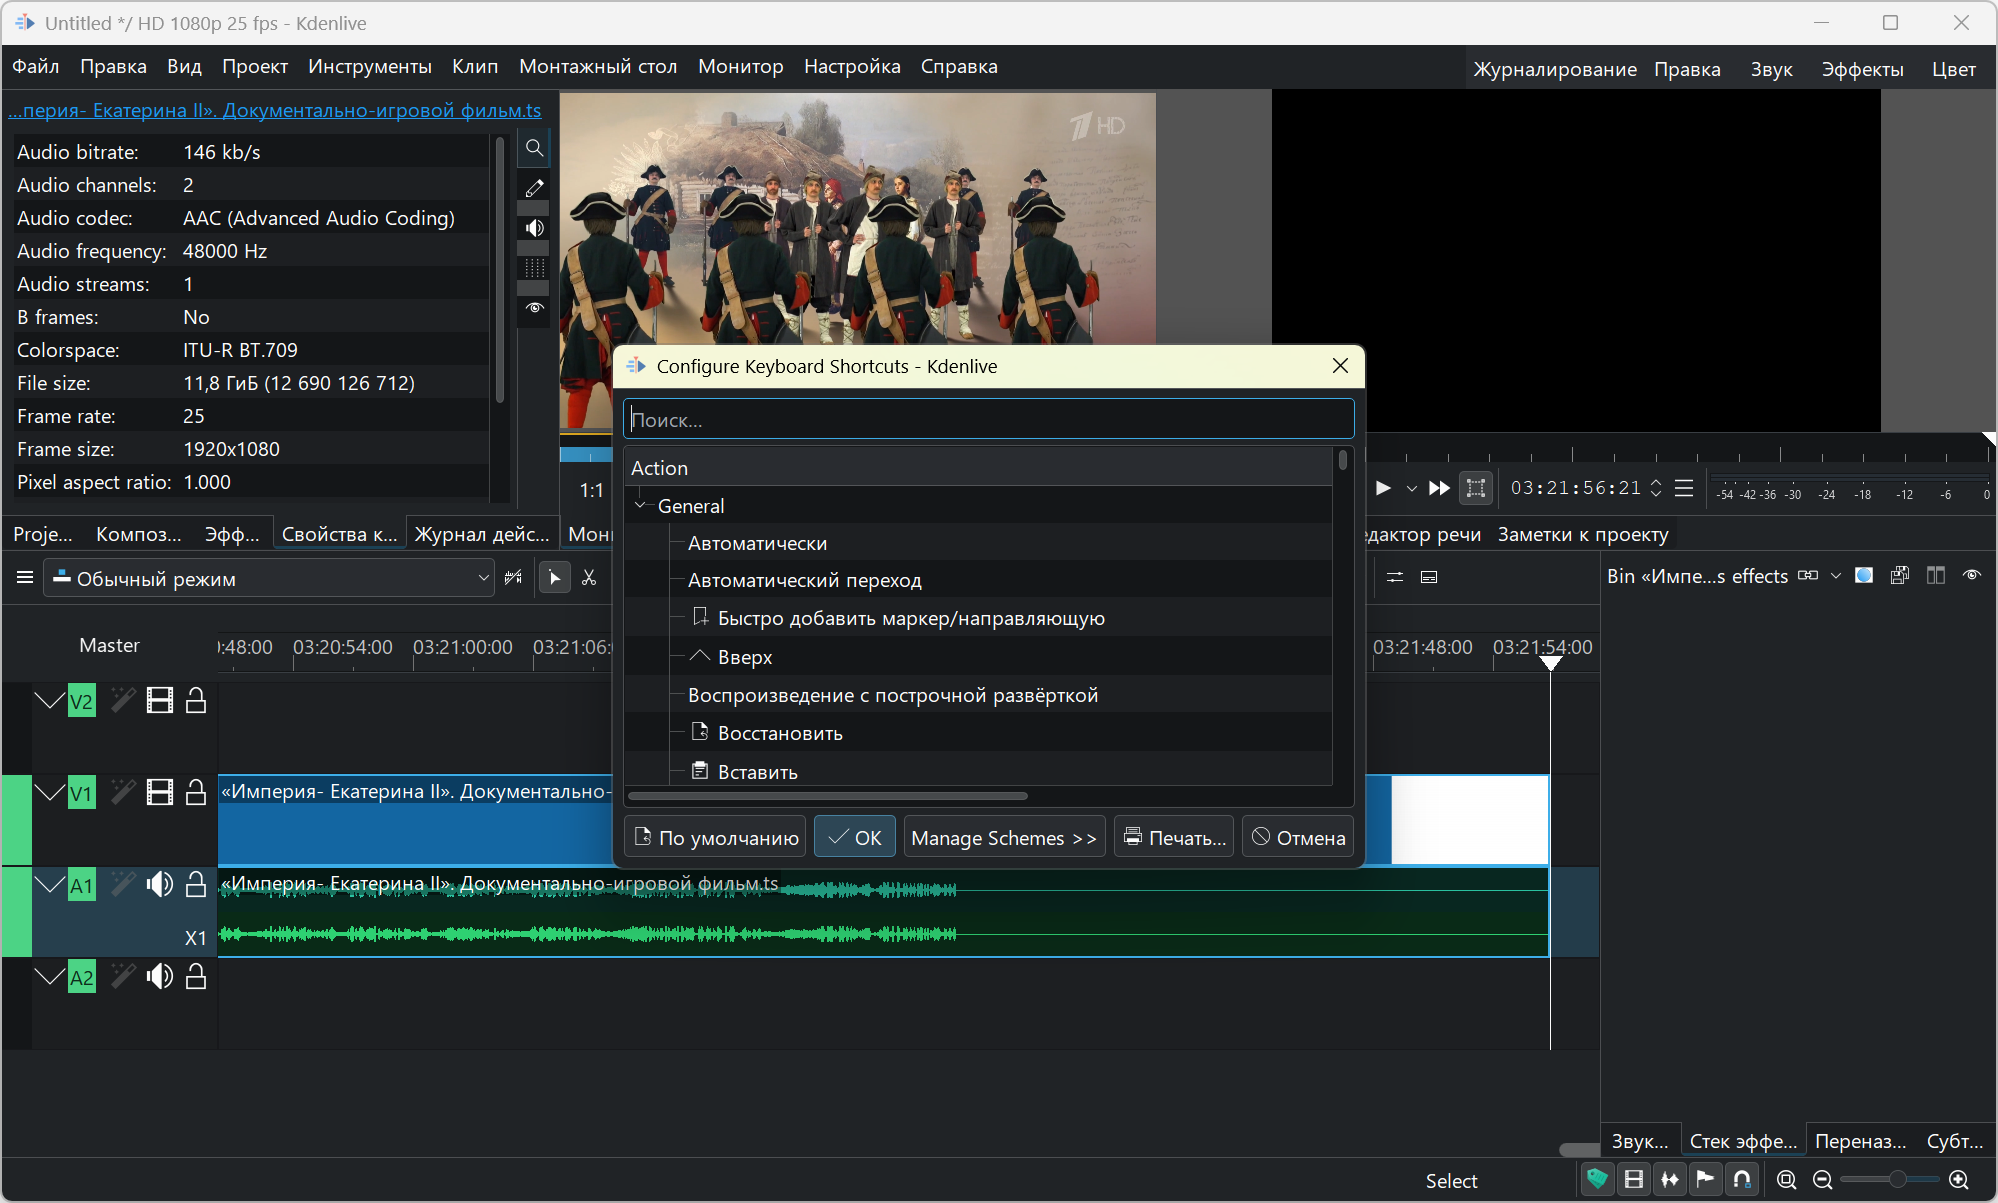The image size is (1998, 1203).
Task: Toggle snapping magnet icon in status bar
Action: pos(1742,1180)
